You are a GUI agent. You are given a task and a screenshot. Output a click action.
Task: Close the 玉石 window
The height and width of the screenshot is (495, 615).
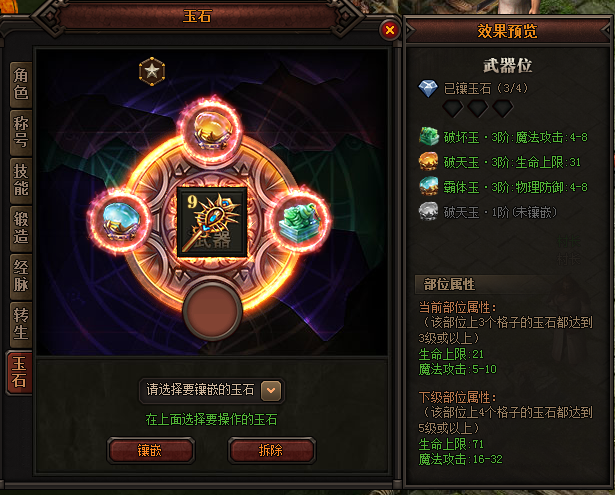(x=389, y=30)
